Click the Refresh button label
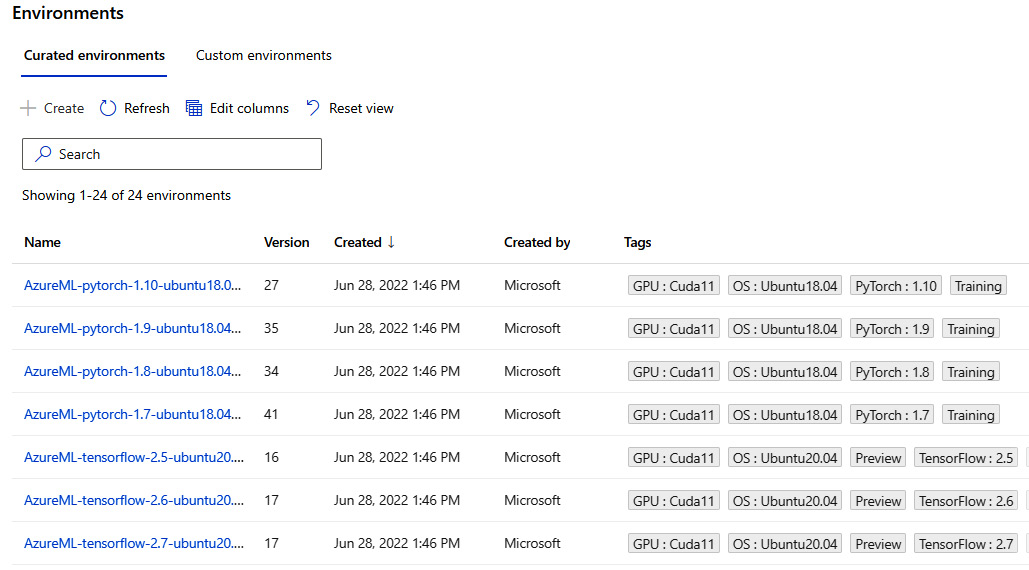This screenshot has width=1029, height=570. 146,108
